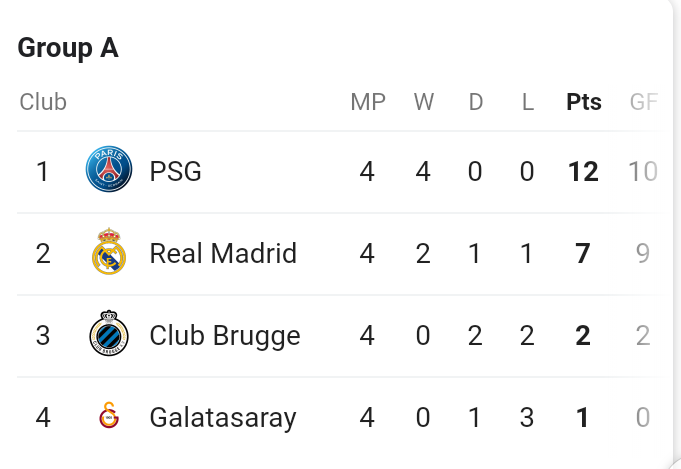The width and height of the screenshot is (681, 469).
Task: Click PSG's 12 points value
Action: click(583, 171)
